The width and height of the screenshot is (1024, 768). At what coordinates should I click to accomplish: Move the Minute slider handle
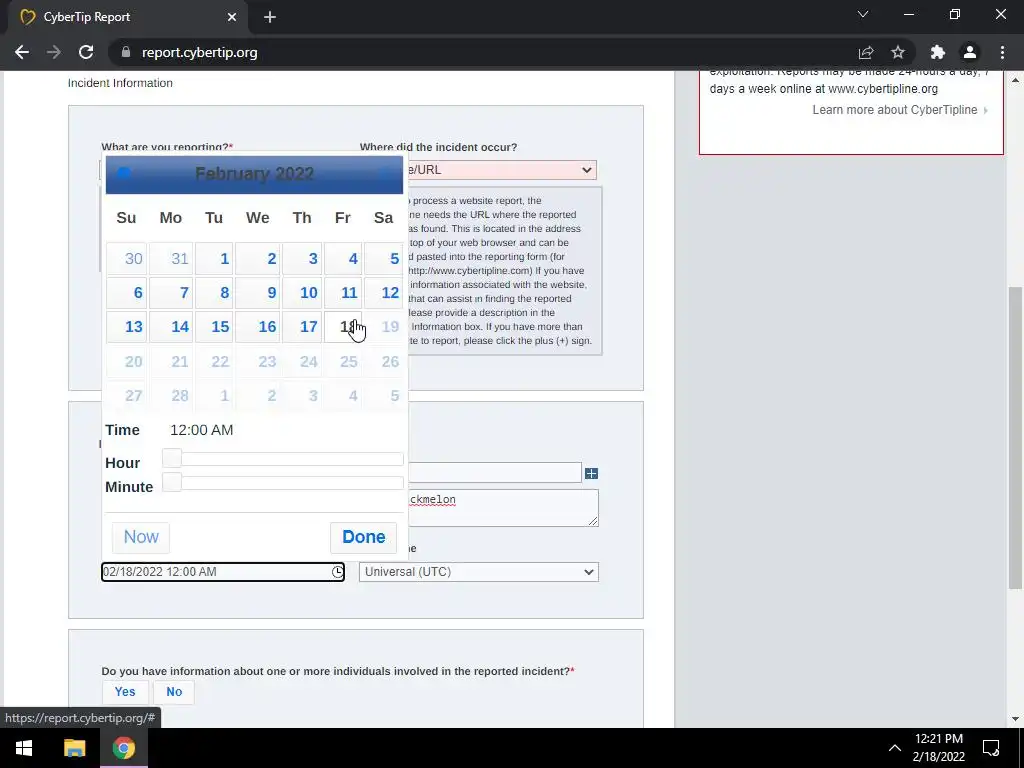172,483
